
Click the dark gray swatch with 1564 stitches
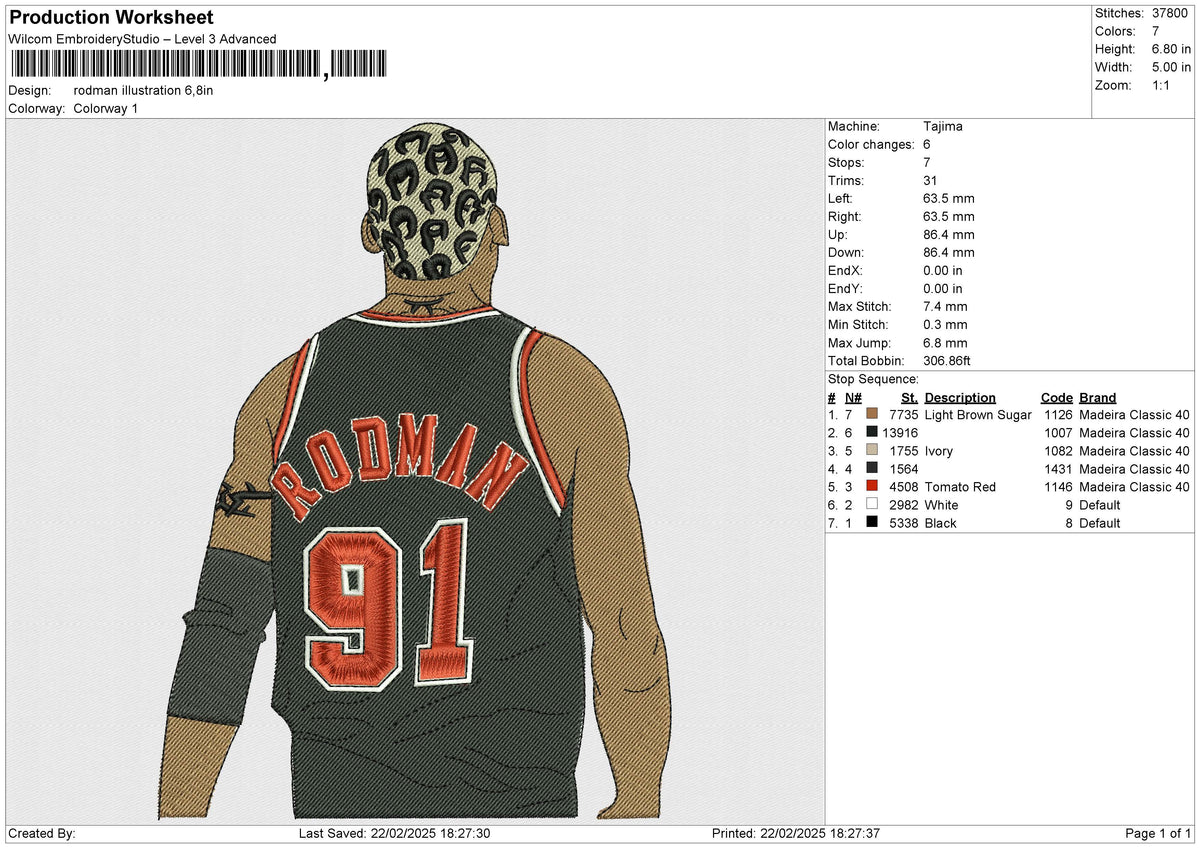coord(872,469)
